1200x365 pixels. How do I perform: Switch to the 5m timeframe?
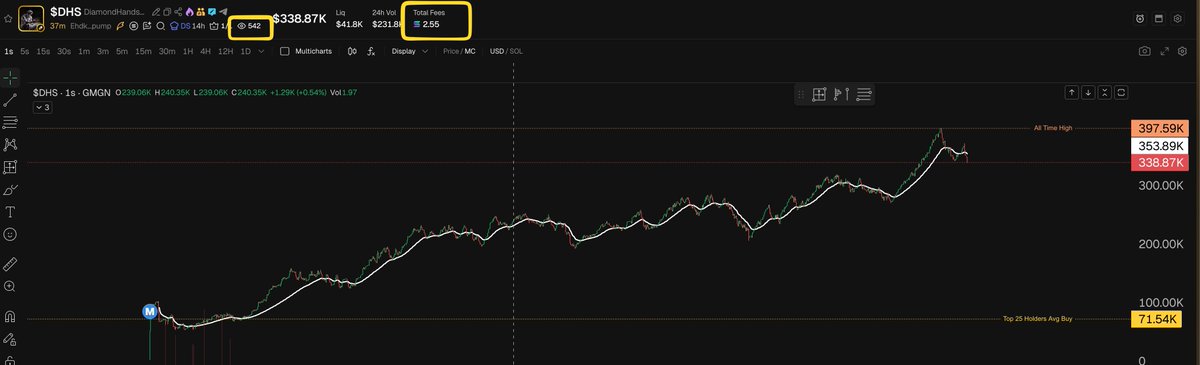click(x=122, y=51)
